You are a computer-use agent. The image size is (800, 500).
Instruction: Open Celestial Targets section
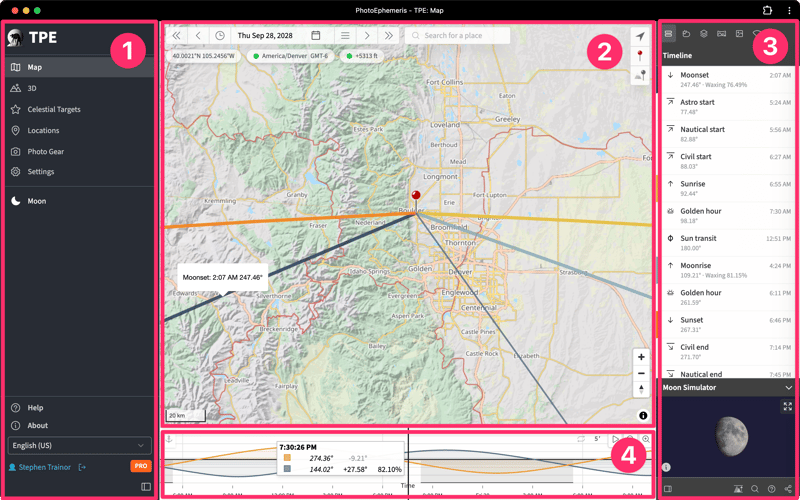pos(80,109)
